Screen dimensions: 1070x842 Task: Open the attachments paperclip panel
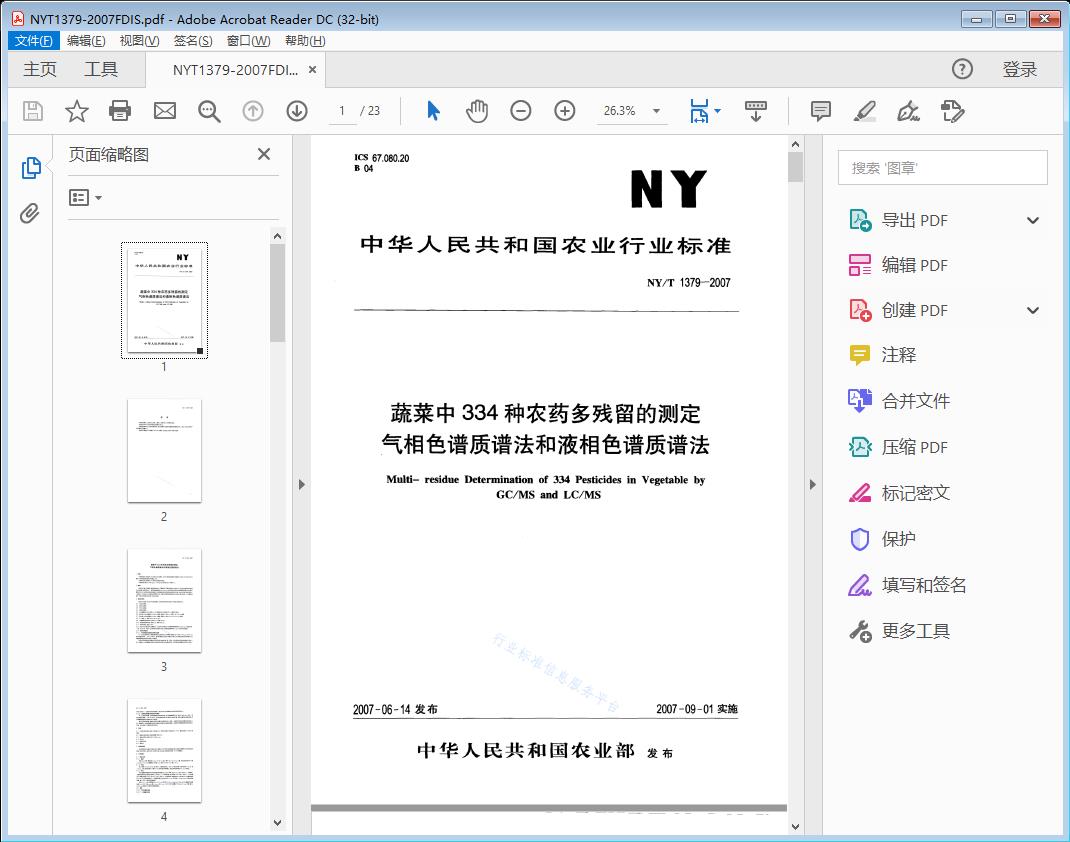31,213
